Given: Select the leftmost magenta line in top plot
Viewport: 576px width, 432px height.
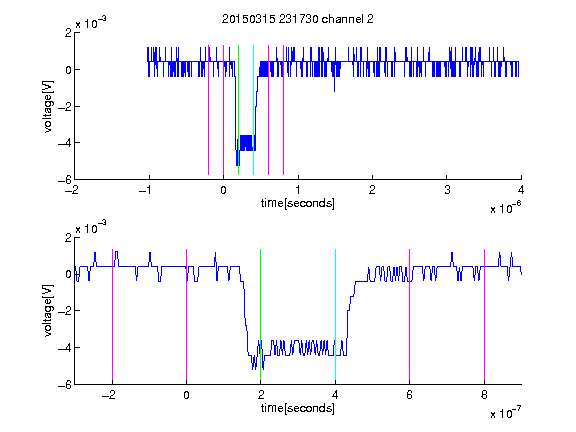Looking at the screenshot, I should point(208,110).
